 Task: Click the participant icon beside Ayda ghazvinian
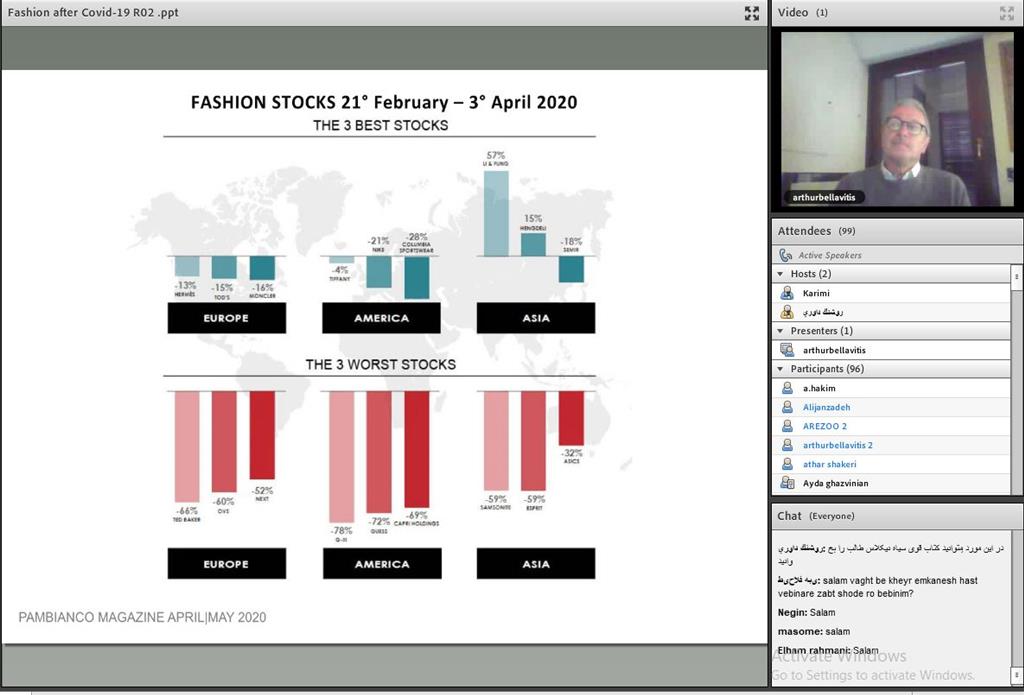[787, 483]
